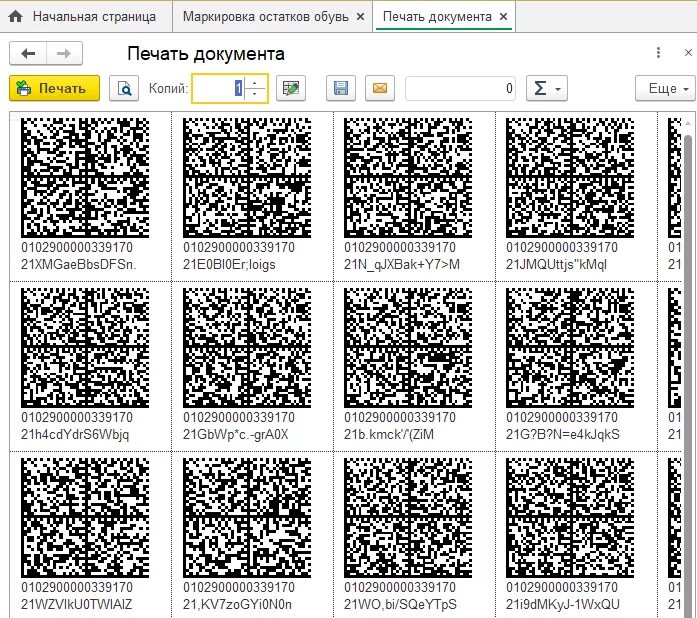Image resolution: width=697 pixels, height=618 pixels.
Task: Select DataMatrix code labeled 21G?B?N=e4kJqkS
Action: [x=570, y=348]
